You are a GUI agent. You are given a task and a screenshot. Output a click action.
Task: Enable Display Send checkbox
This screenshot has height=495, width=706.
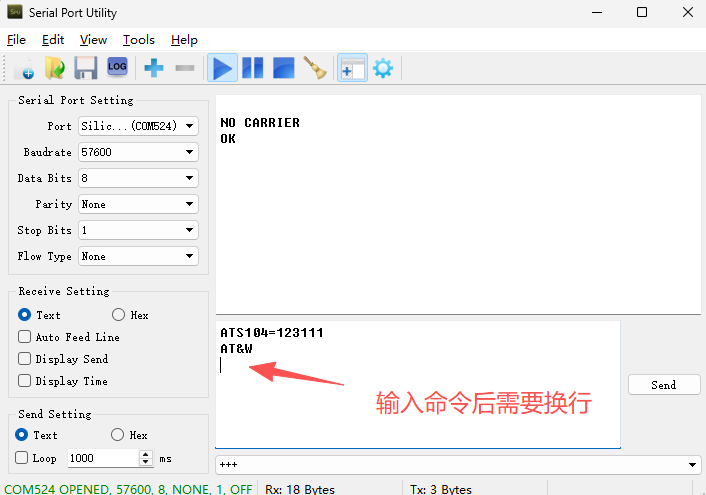[x=24, y=359]
